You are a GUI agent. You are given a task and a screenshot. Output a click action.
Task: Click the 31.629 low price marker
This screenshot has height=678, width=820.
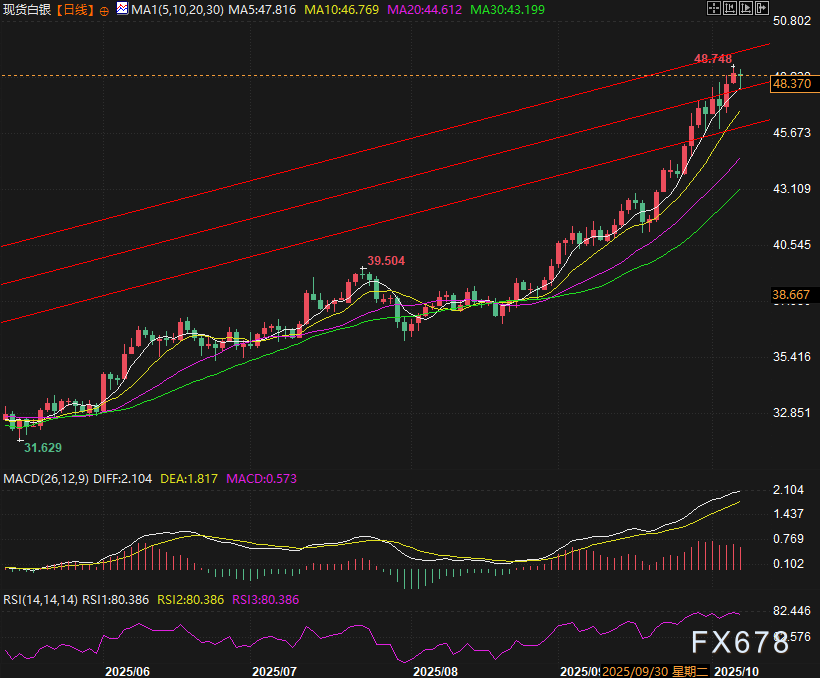[44, 447]
